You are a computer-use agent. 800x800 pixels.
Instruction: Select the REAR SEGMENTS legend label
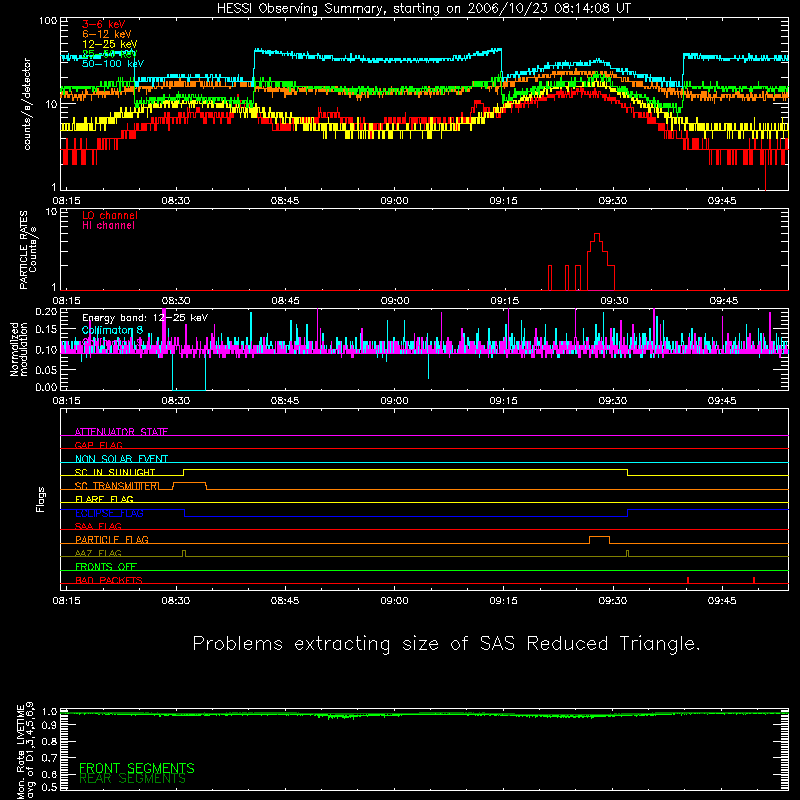133,779
